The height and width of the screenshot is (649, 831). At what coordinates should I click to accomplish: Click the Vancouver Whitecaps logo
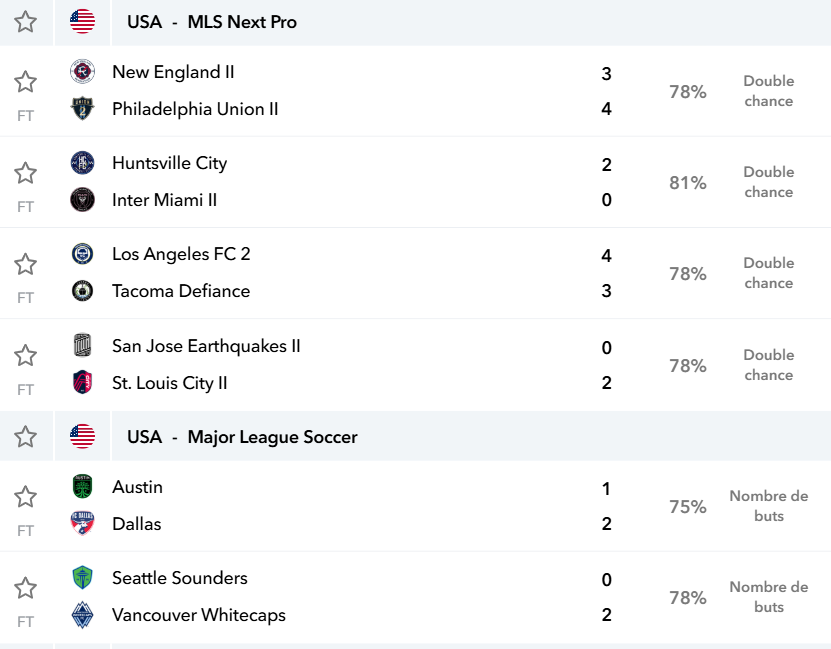pyautogui.click(x=82, y=615)
